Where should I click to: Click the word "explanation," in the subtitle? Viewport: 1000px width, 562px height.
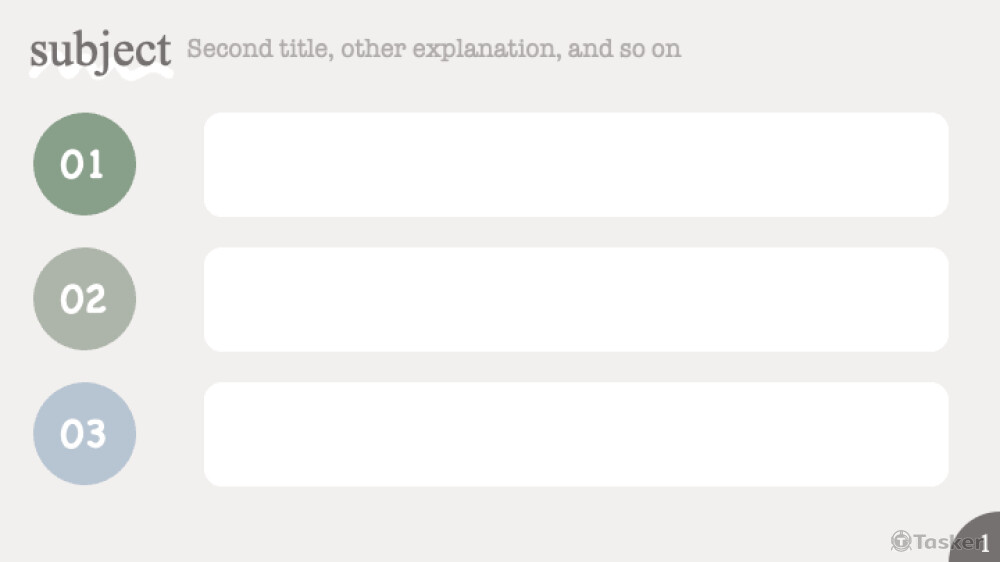pyautogui.click(x=486, y=49)
